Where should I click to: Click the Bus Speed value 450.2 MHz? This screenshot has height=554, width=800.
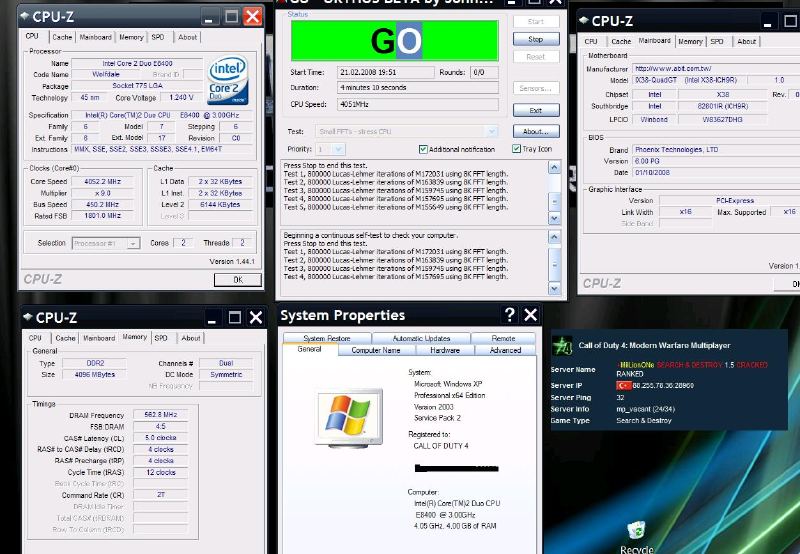pyautogui.click(x=102, y=204)
